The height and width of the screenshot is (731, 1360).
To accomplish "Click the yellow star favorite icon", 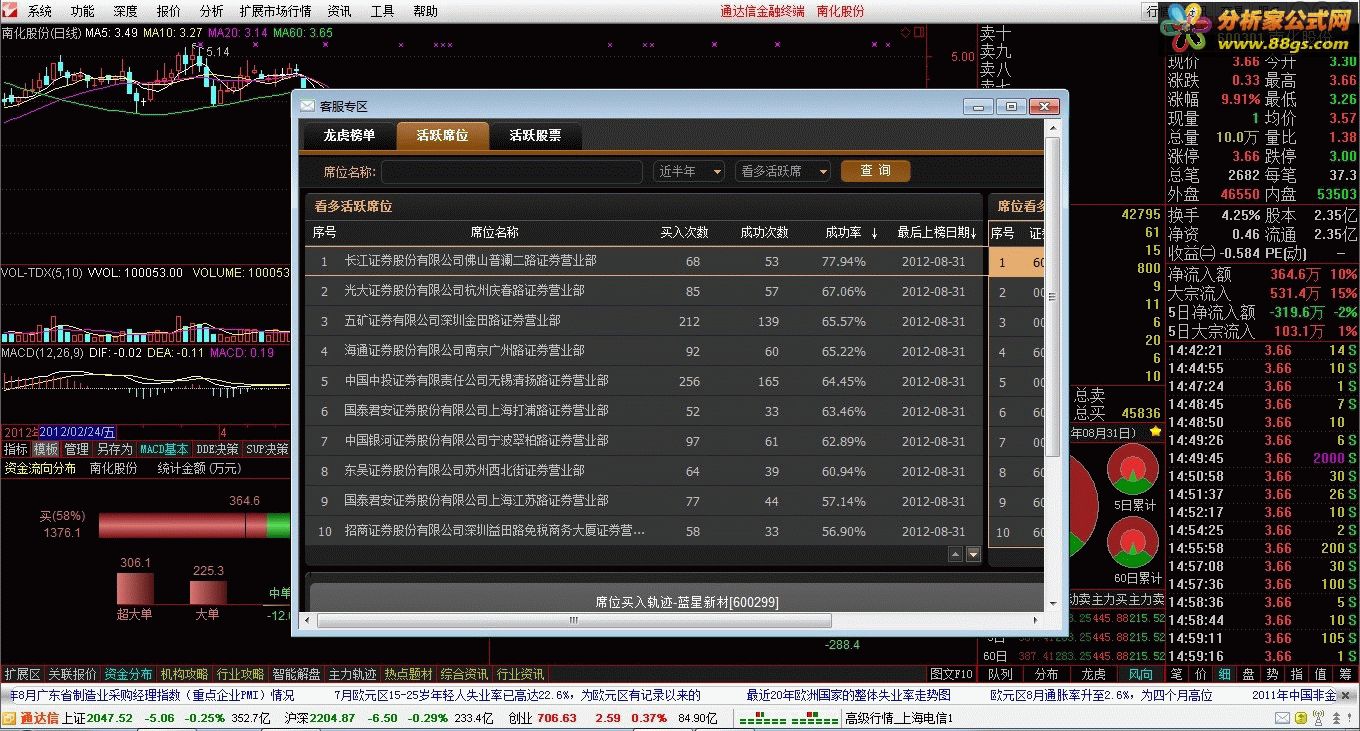I will (x=1156, y=432).
